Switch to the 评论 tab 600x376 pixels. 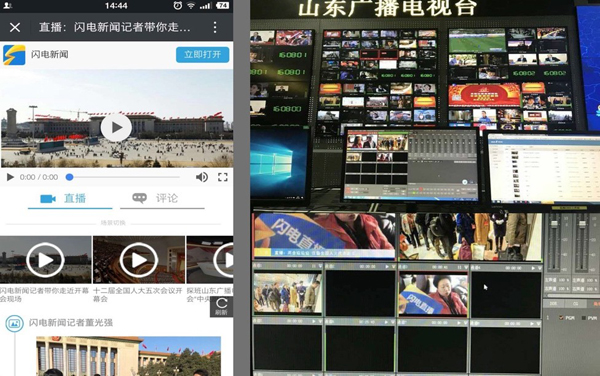[x=162, y=199]
